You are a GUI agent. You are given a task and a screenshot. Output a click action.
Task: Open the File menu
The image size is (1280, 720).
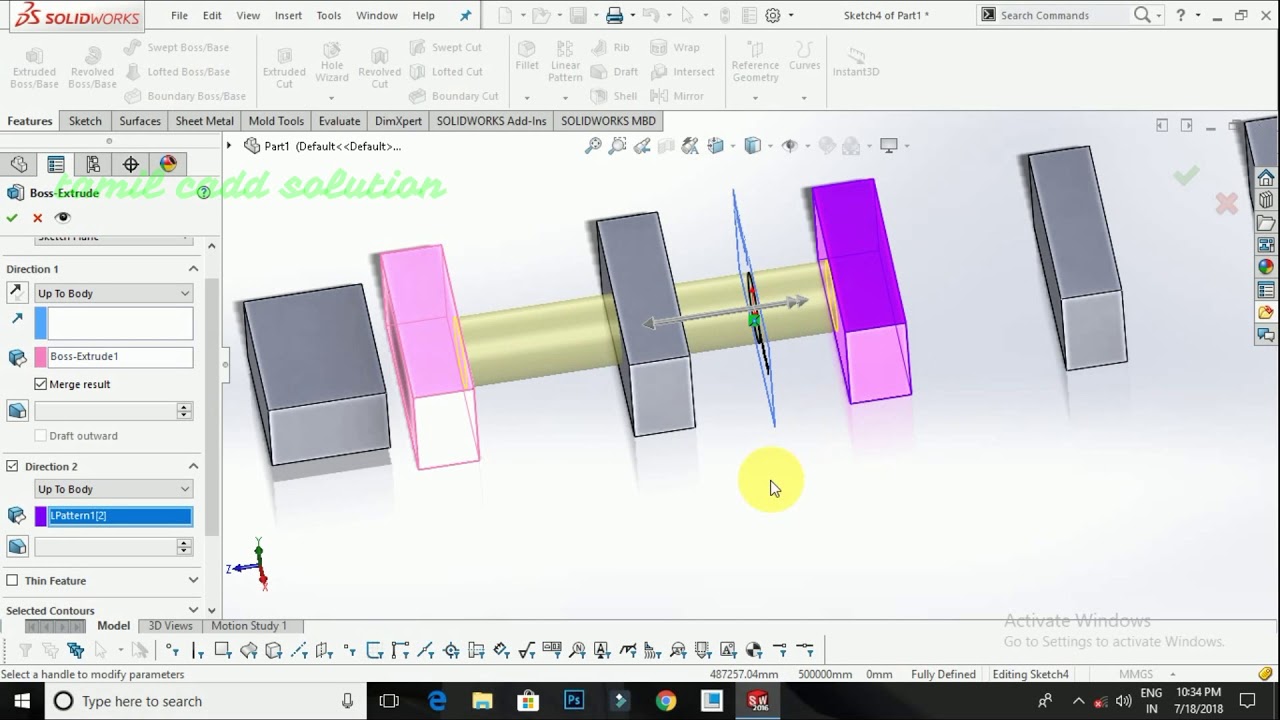pyautogui.click(x=179, y=15)
